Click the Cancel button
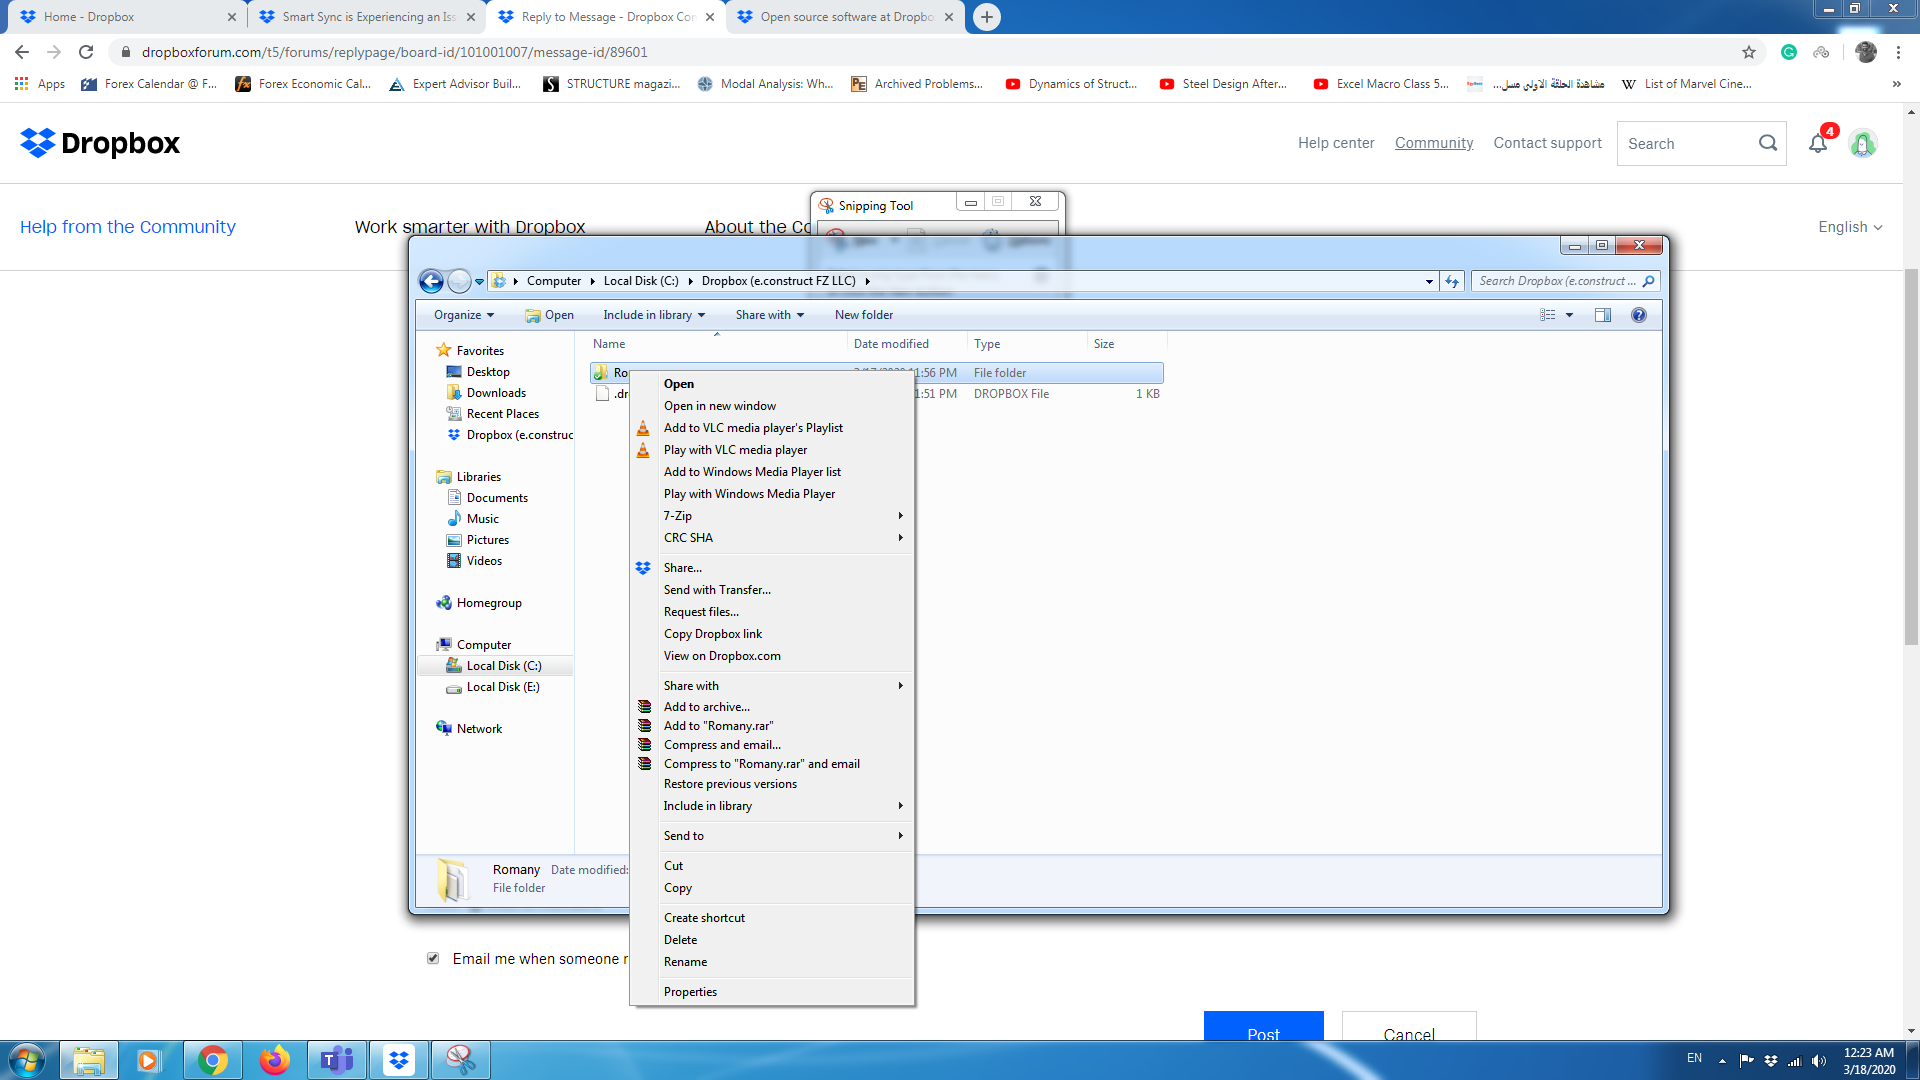 pos(1408,1034)
